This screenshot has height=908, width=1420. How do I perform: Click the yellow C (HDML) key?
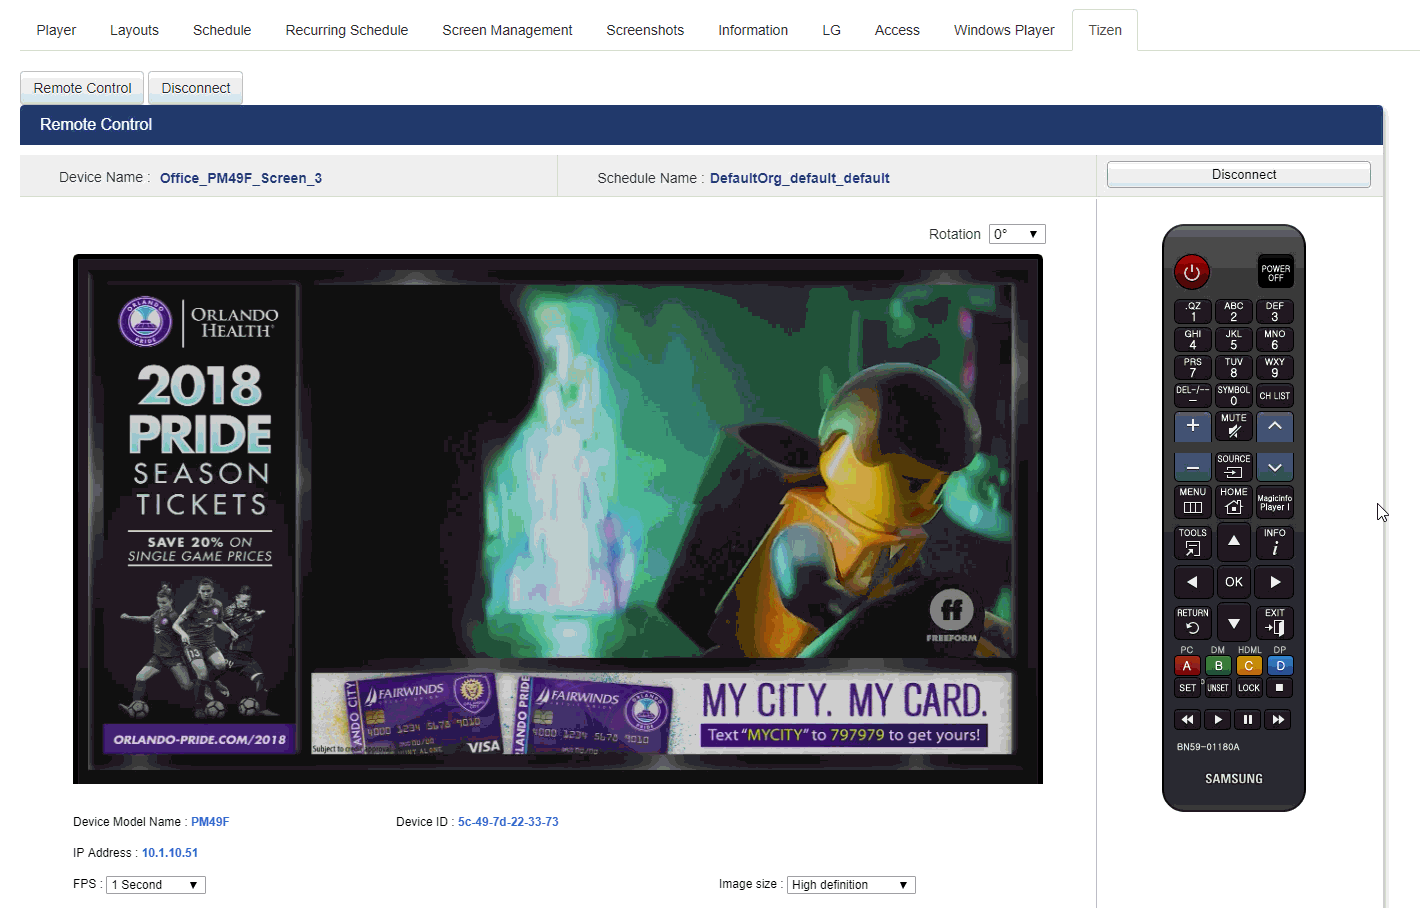(x=1249, y=666)
